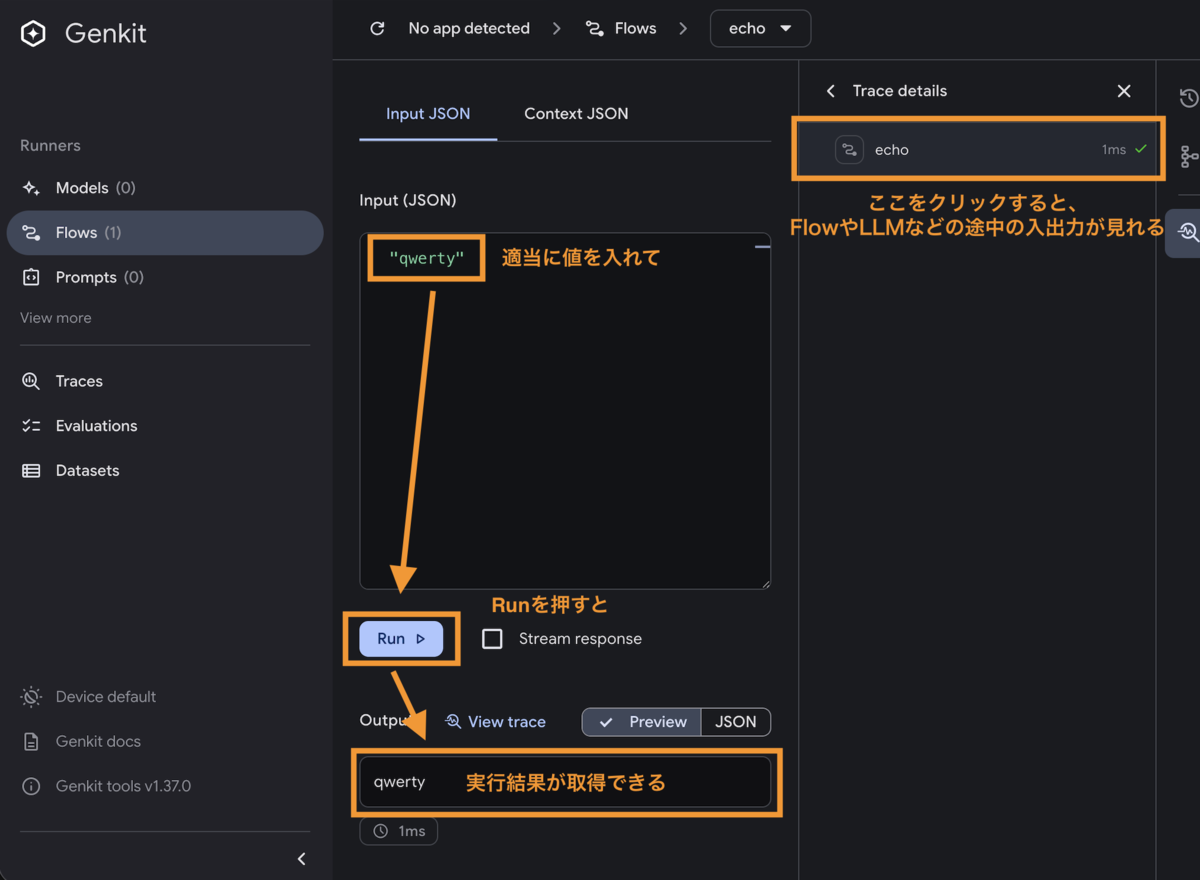Click No app detected in breadcrumb
This screenshot has height=880, width=1200.
pyautogui.click(x=469, y=28)
